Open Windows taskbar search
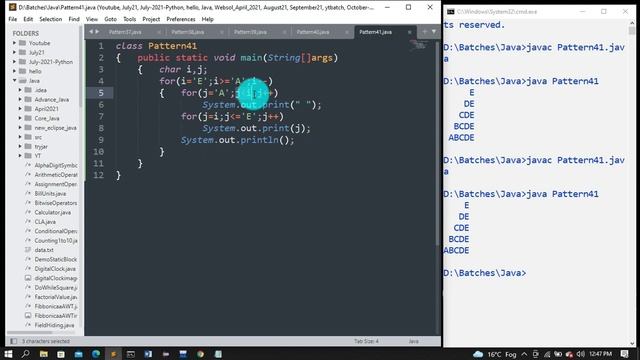The height and width of the screenshot is (360, 640). 26,354
